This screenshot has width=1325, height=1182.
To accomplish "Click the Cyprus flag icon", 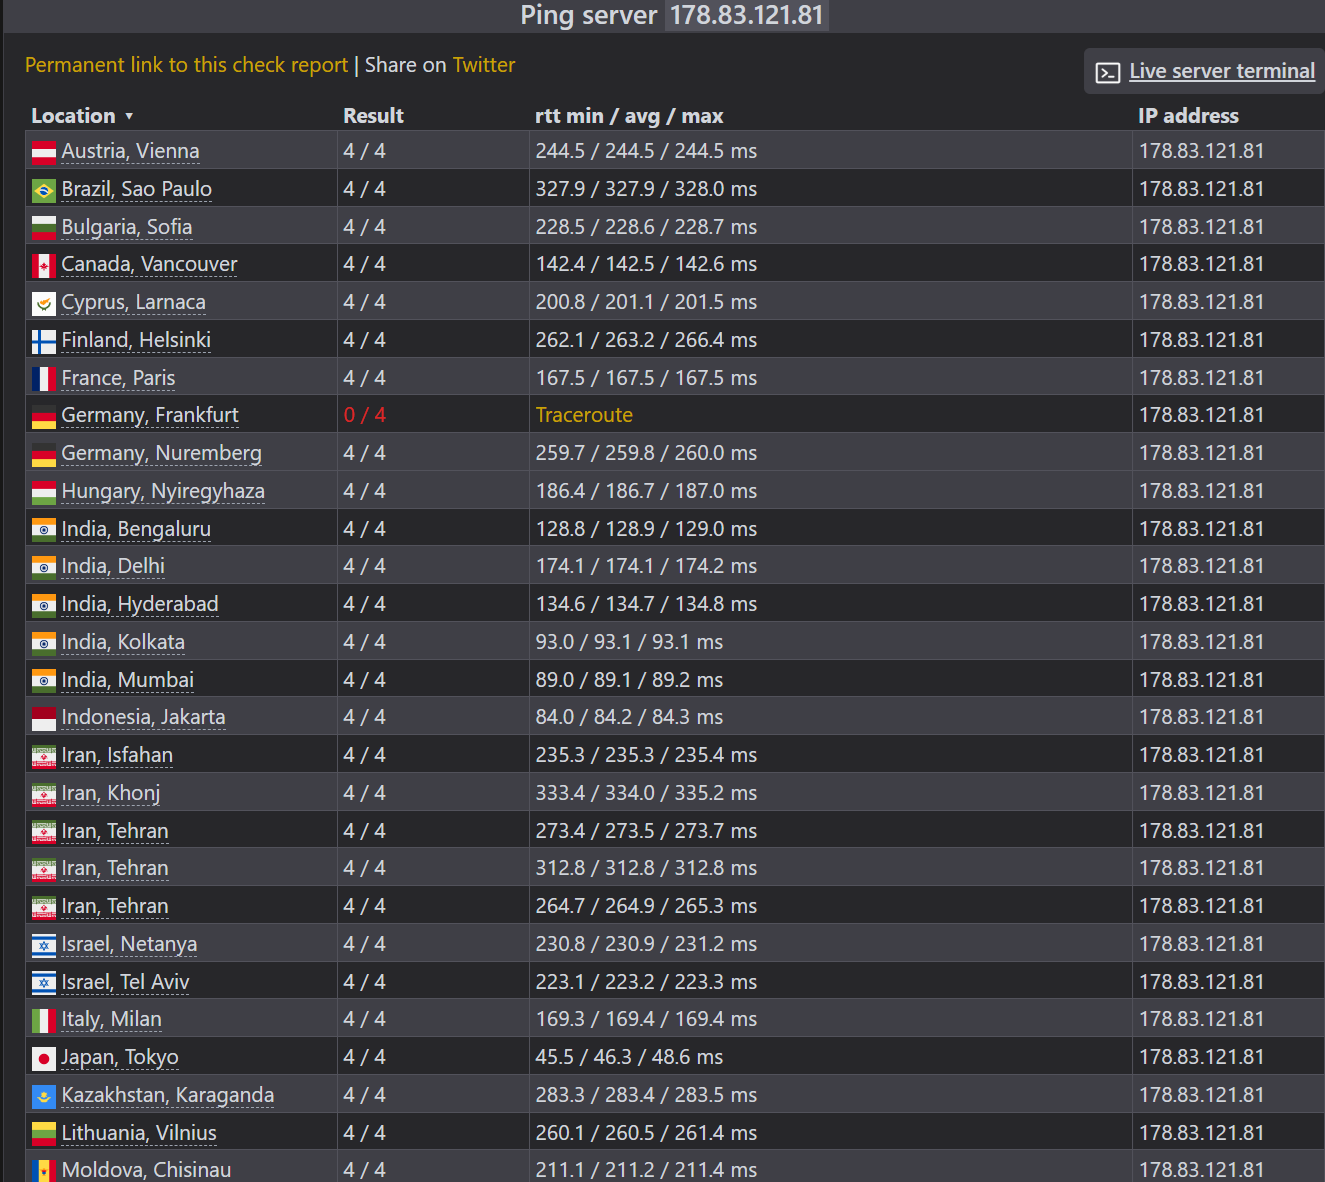I will (44, 304).
